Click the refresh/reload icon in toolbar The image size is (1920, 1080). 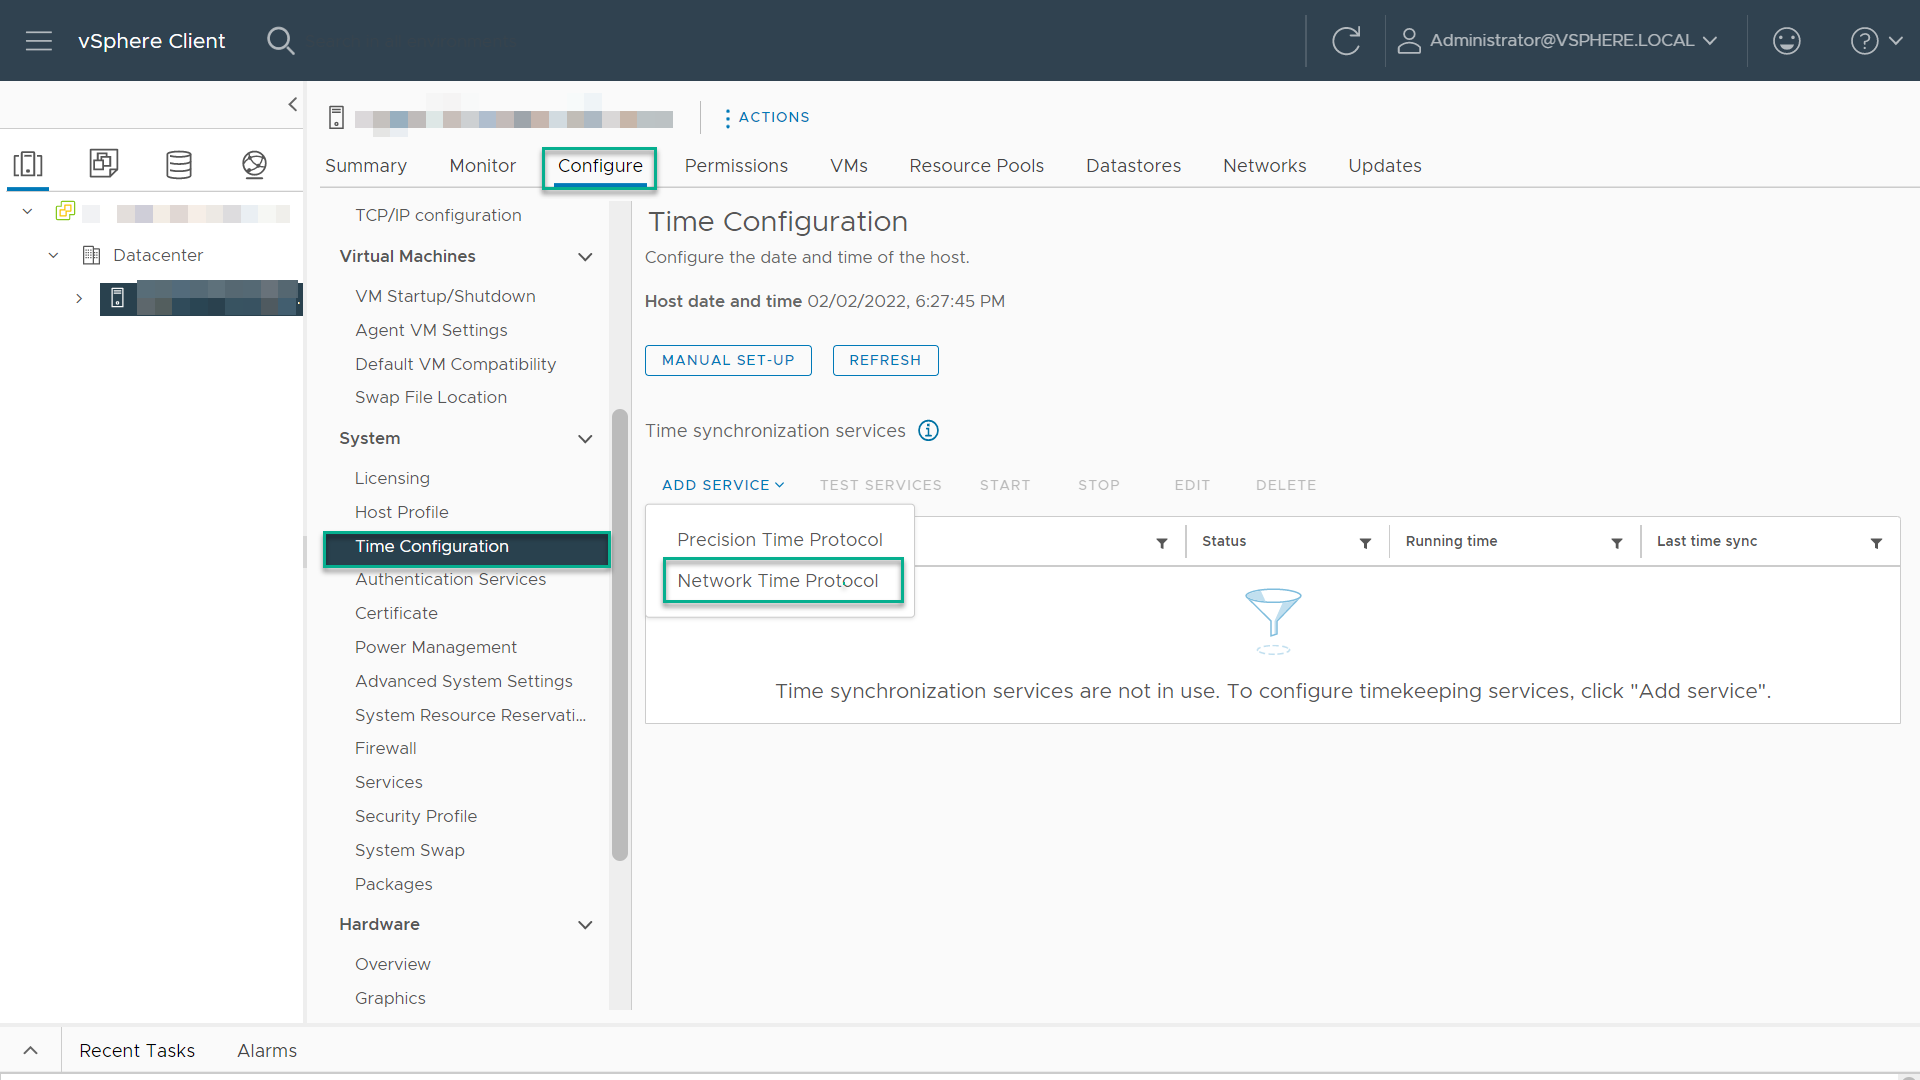(x=1345, y=40)
